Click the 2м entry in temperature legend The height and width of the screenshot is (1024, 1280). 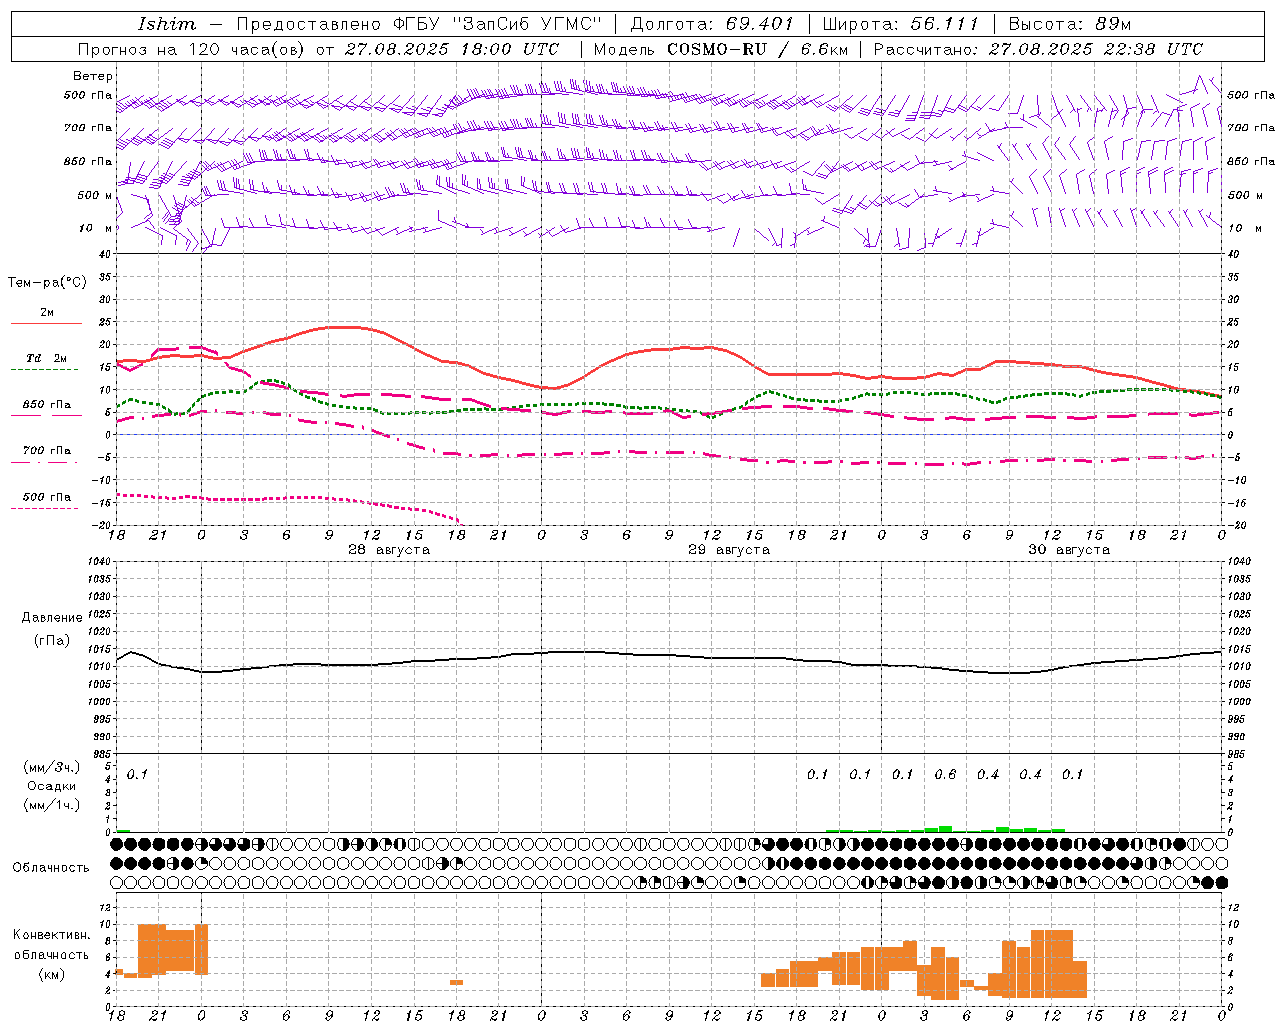point(47,312)
